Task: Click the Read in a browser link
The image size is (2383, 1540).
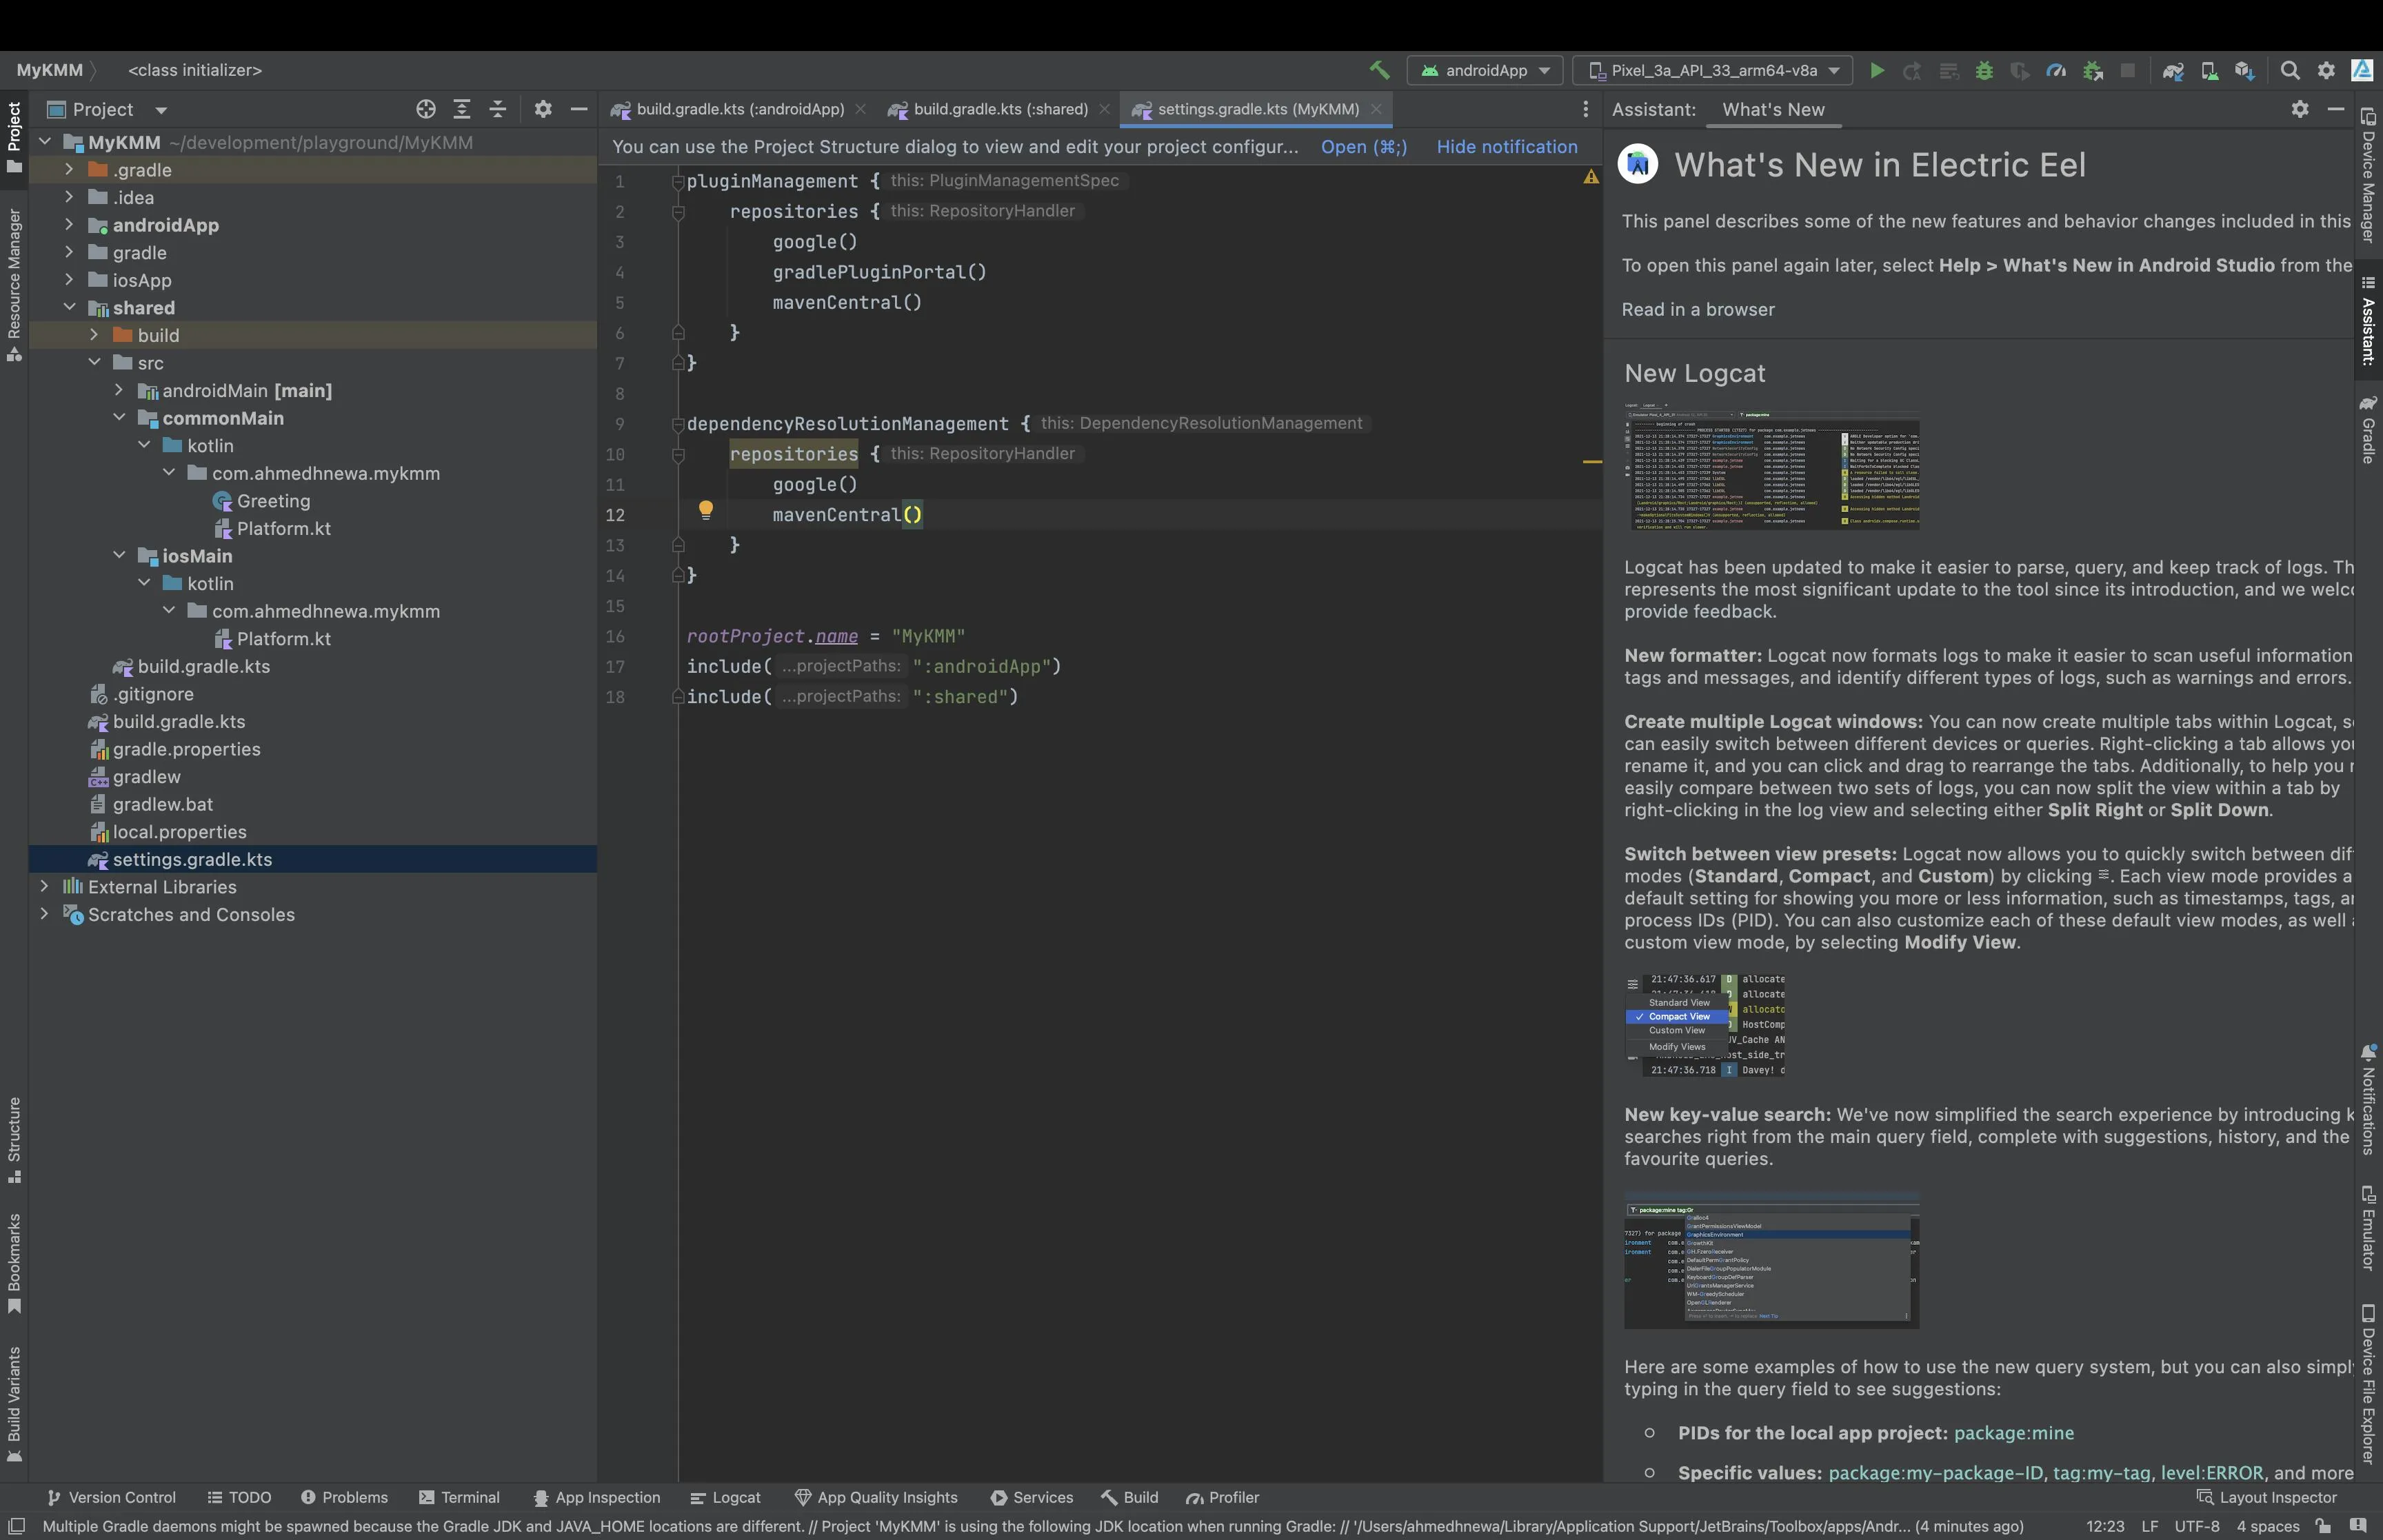Action: click(x=1697, y=310)
